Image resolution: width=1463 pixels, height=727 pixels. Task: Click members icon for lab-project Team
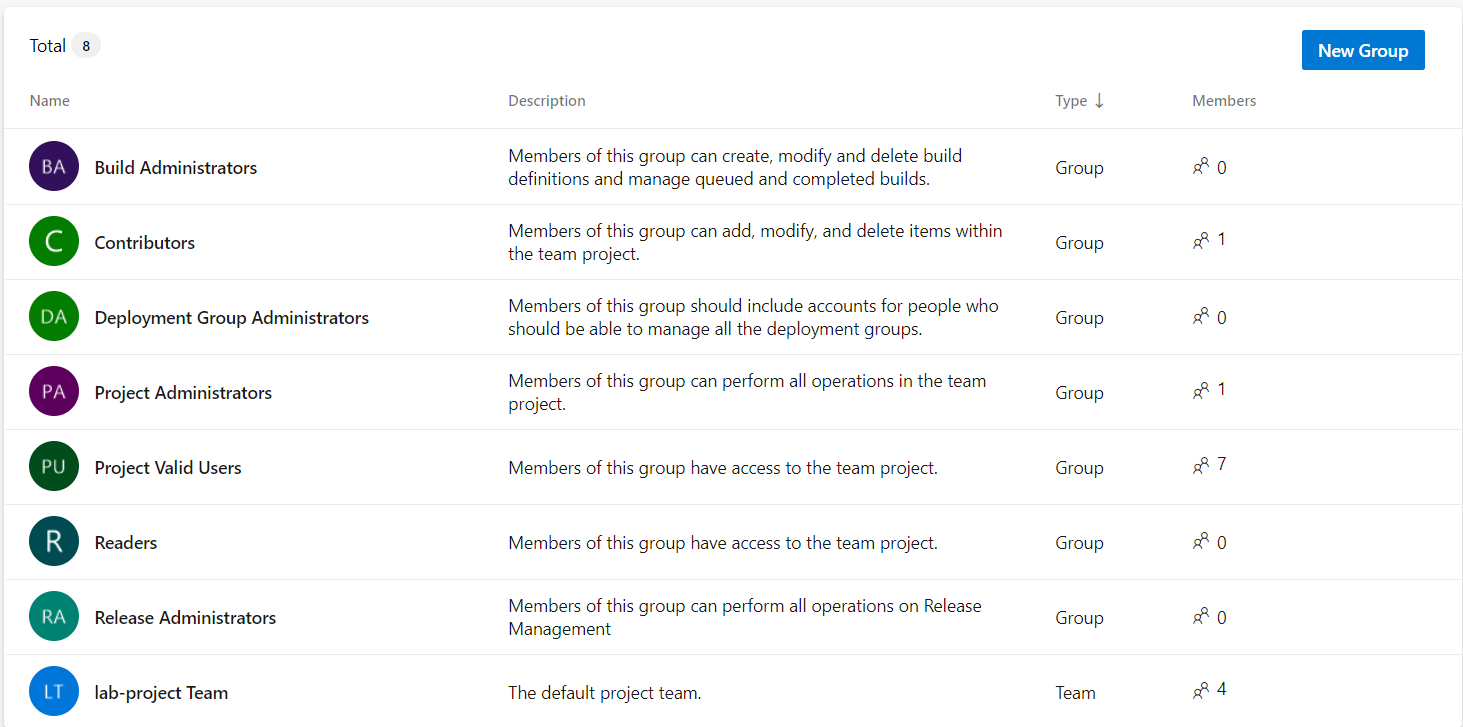click(1201, 691)
